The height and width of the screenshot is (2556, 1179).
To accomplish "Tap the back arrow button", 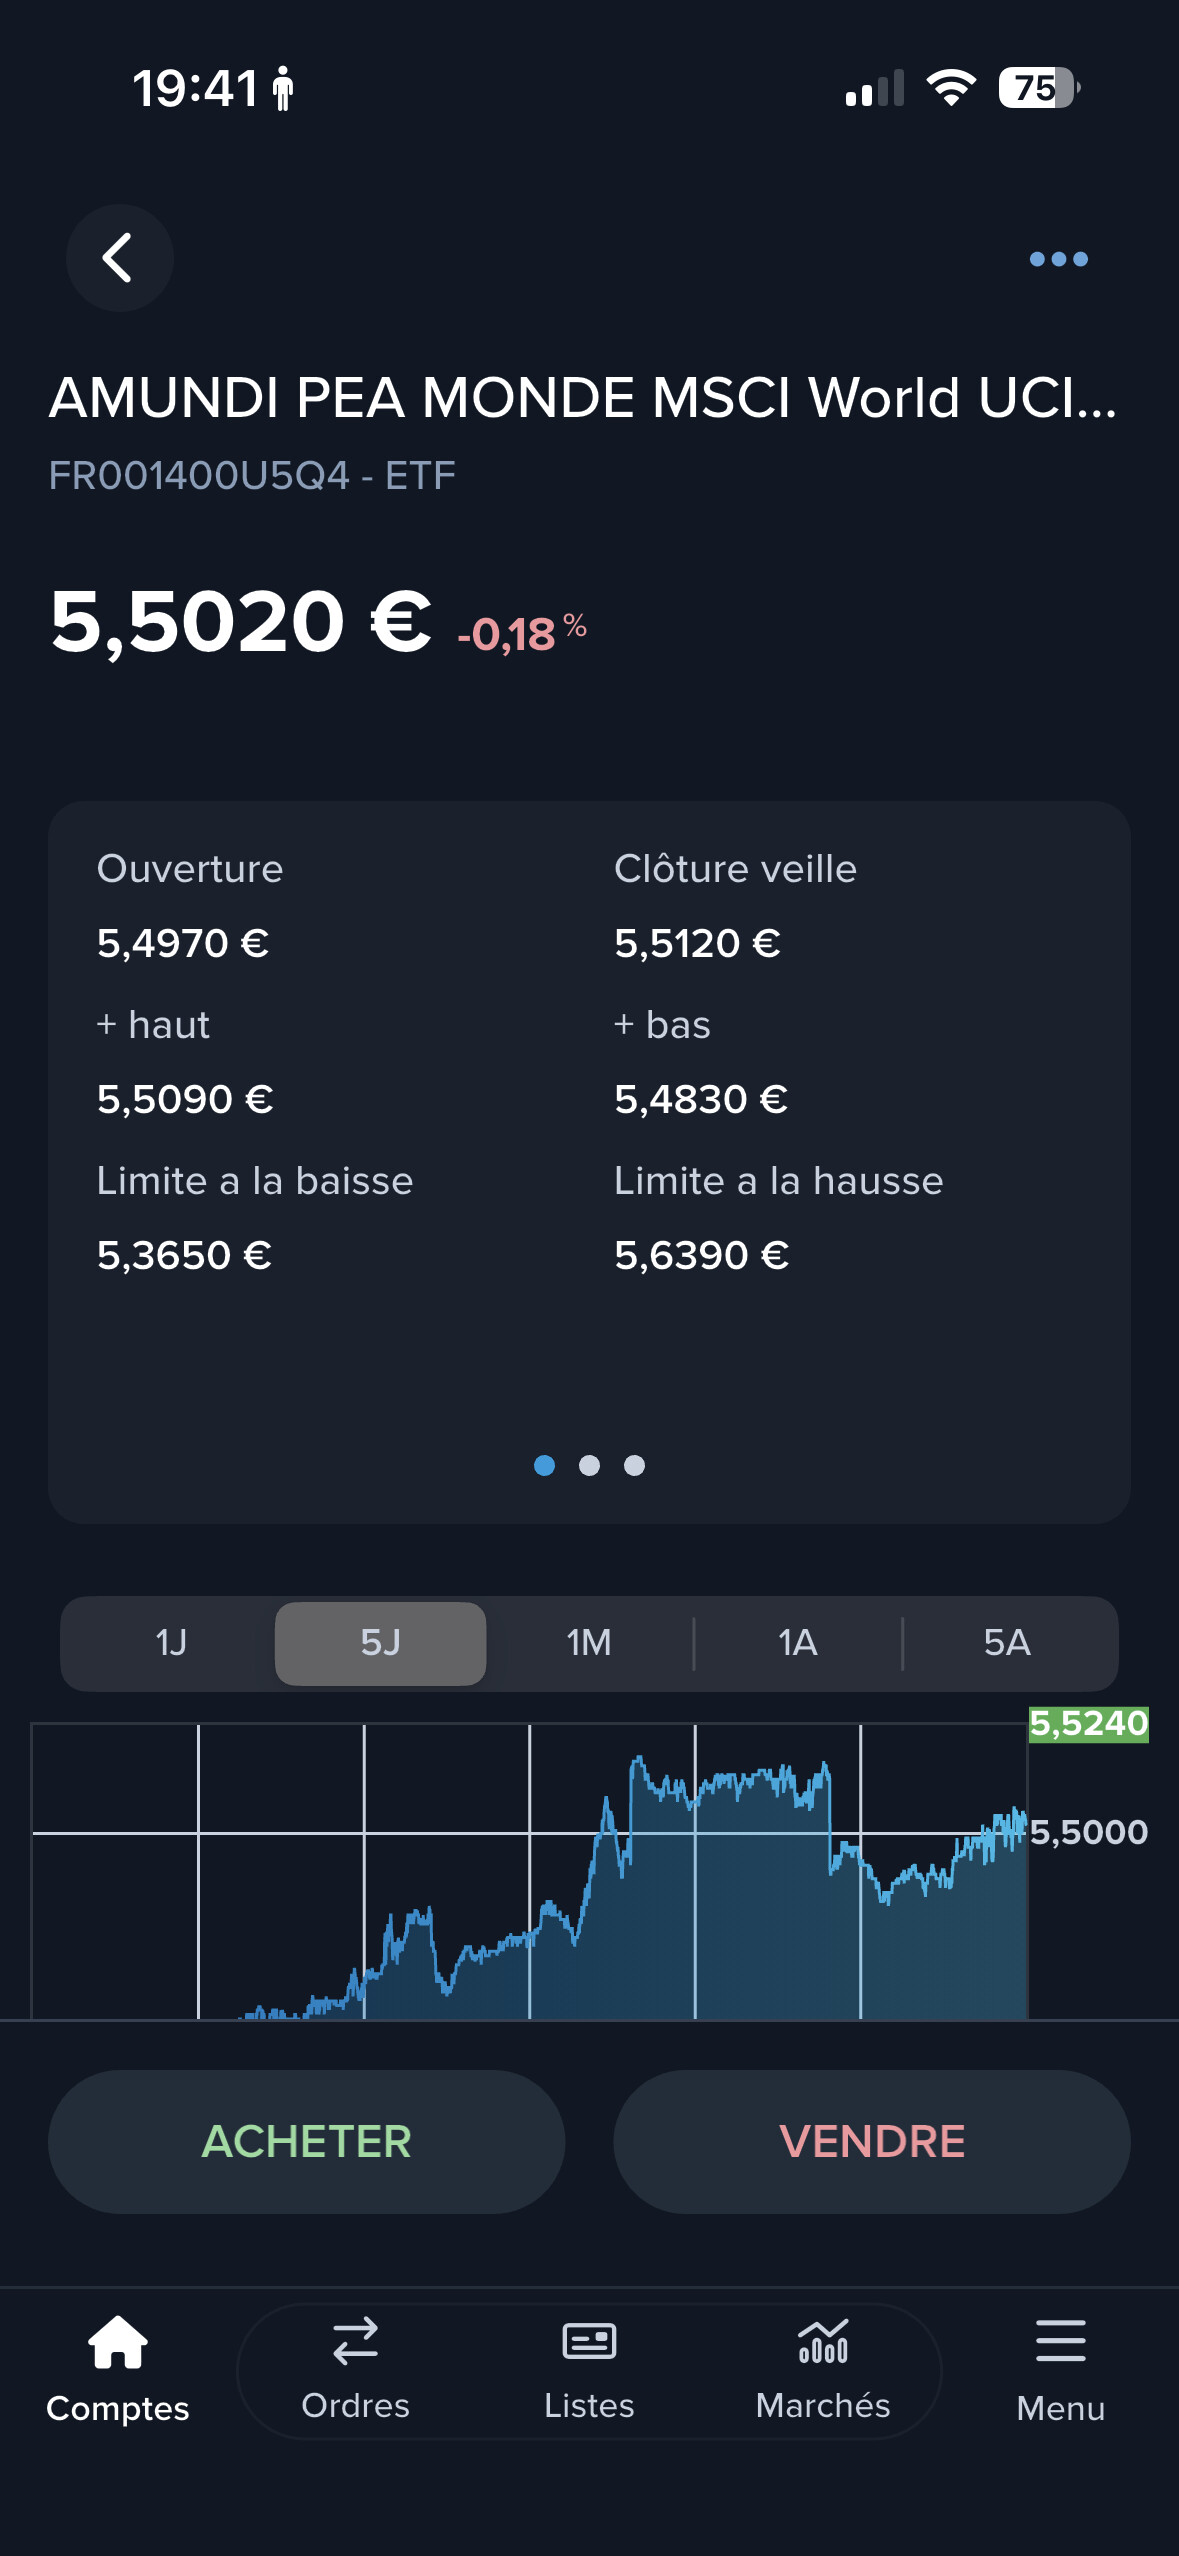I will (119, 258).
